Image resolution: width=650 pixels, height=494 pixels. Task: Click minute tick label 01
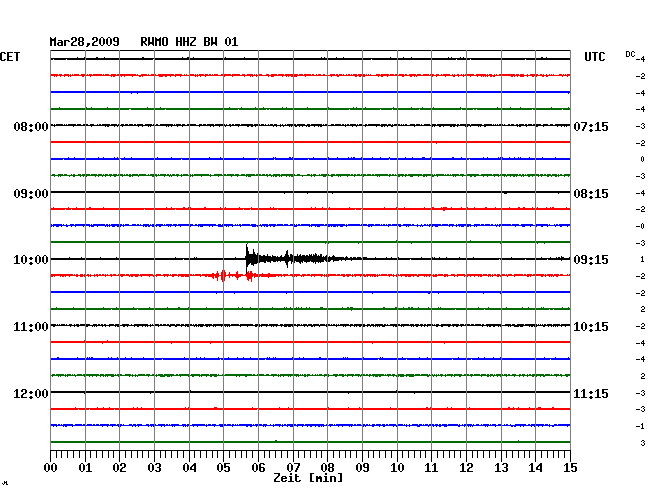(85, 468)
